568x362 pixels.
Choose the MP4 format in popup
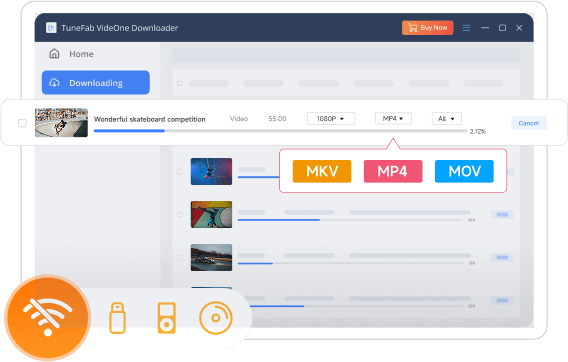393,171
